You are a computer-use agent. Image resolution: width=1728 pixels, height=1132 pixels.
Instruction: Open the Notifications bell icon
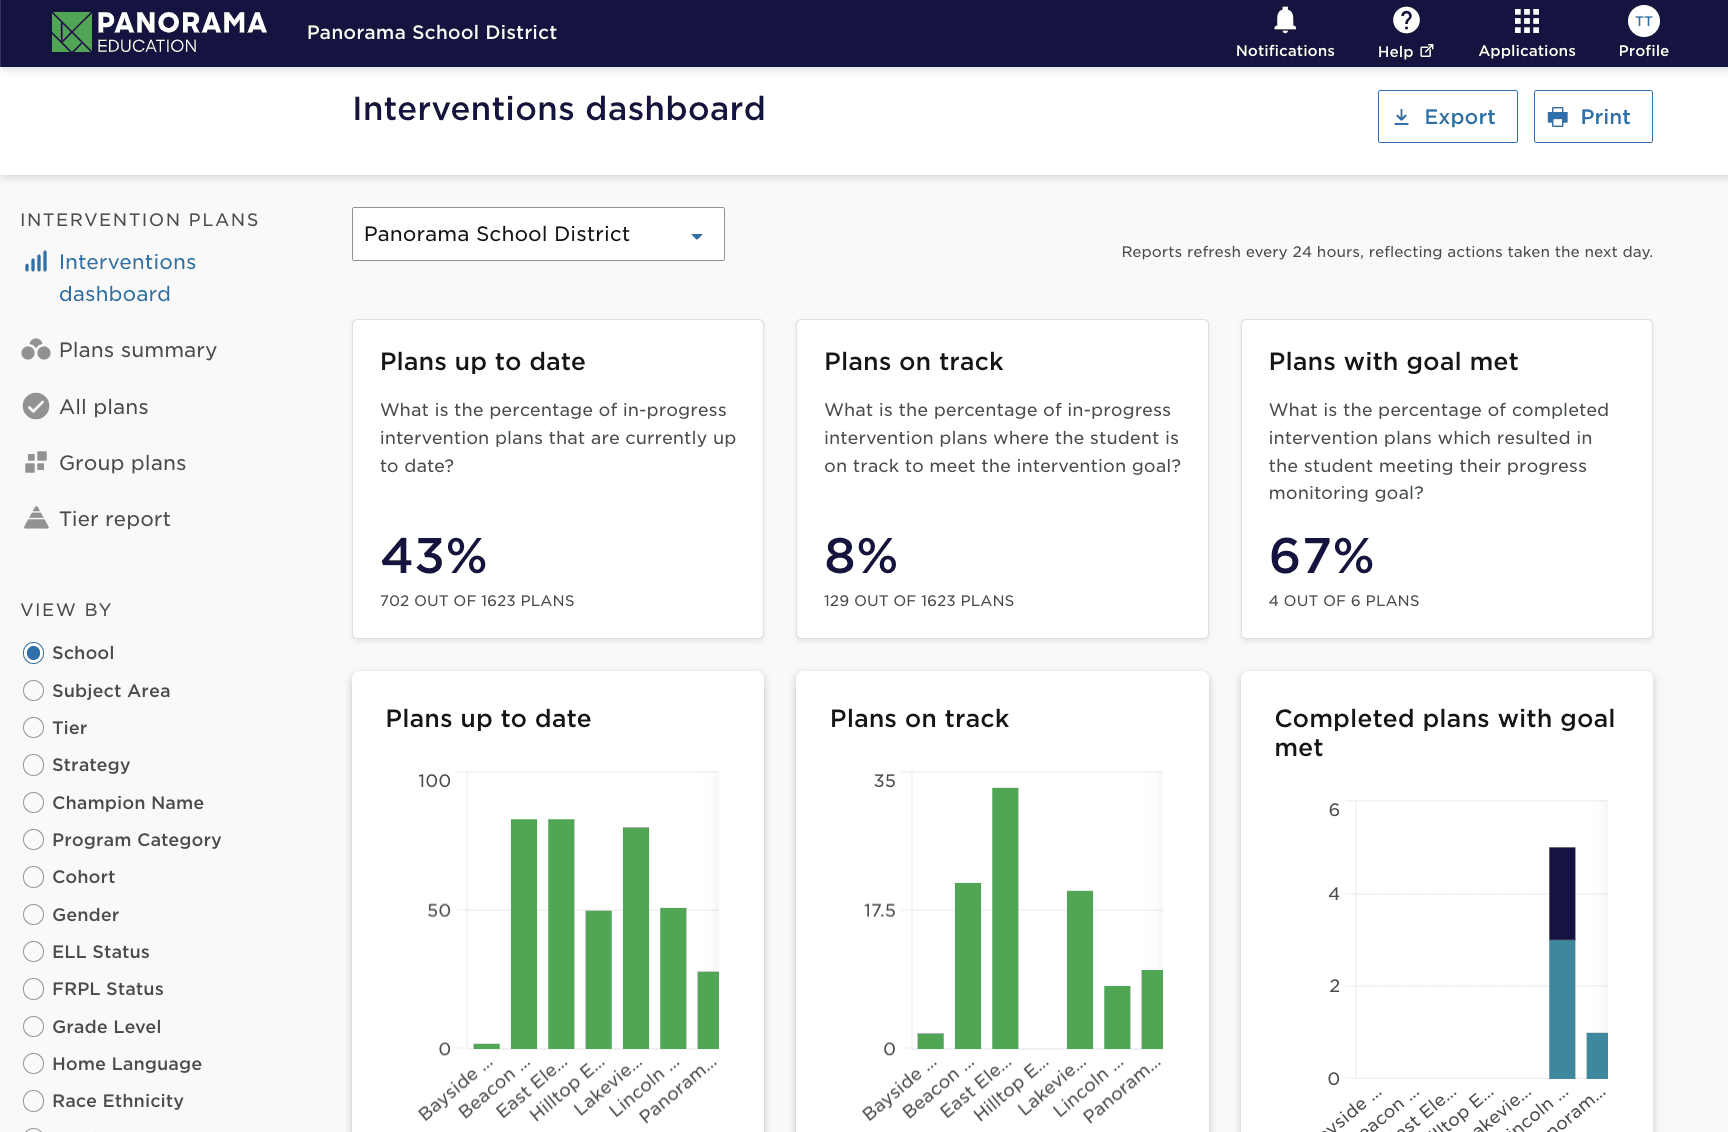[x=1285, y=20]
